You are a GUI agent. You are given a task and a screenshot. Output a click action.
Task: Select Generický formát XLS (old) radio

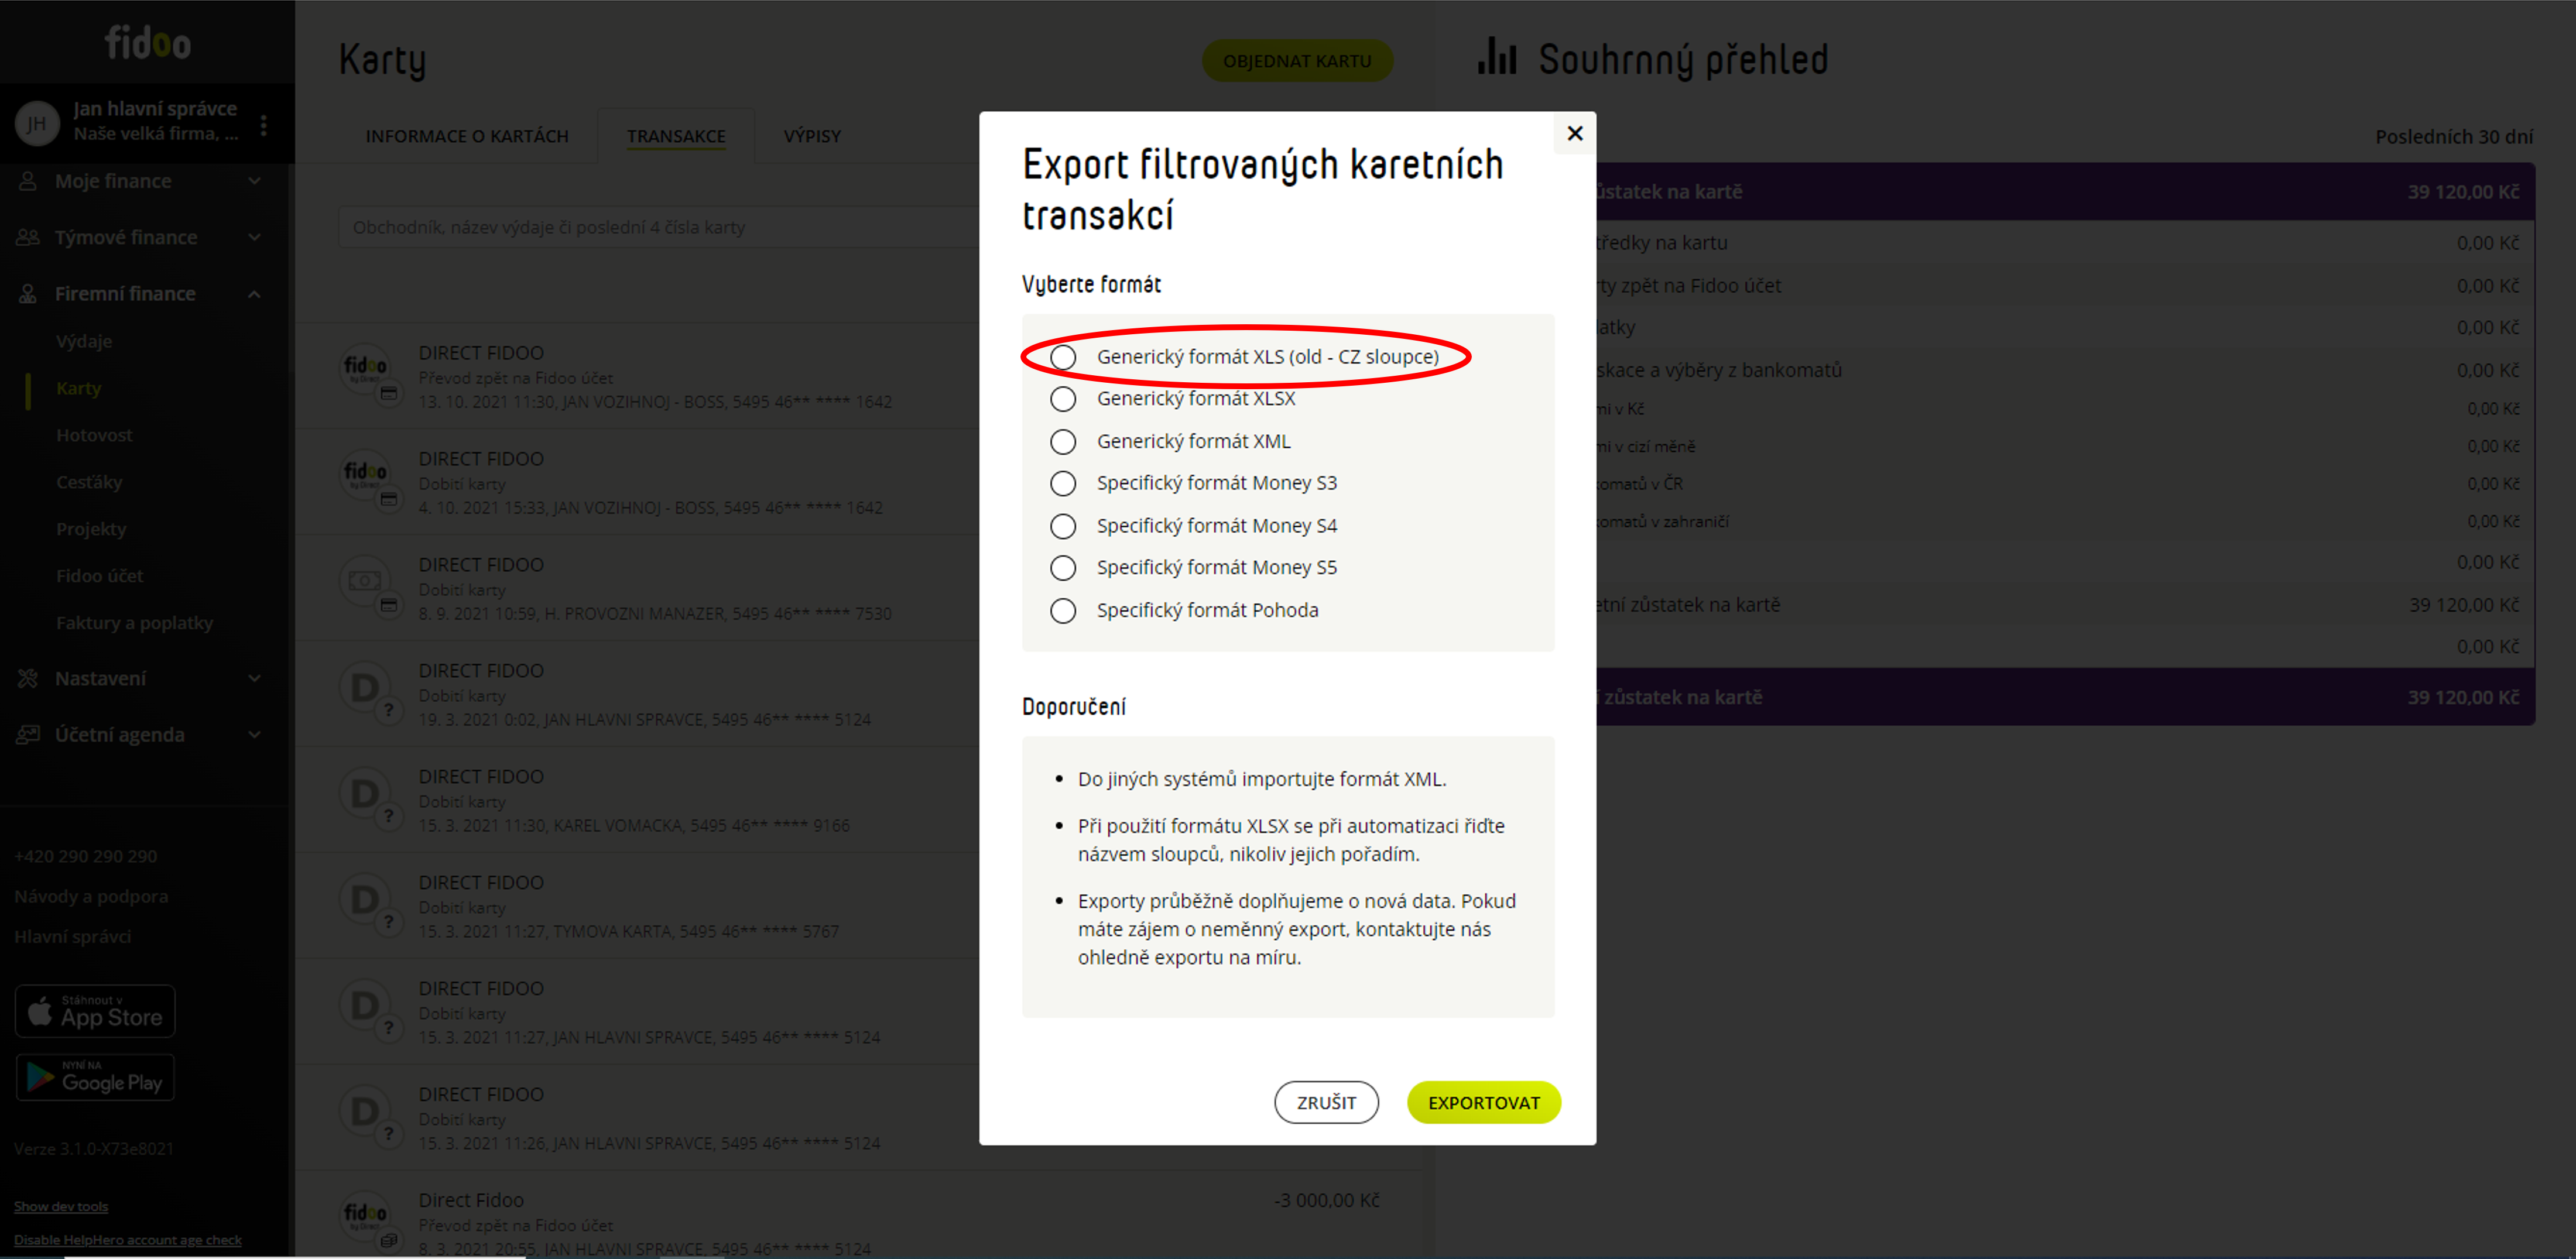(1063, 357)
